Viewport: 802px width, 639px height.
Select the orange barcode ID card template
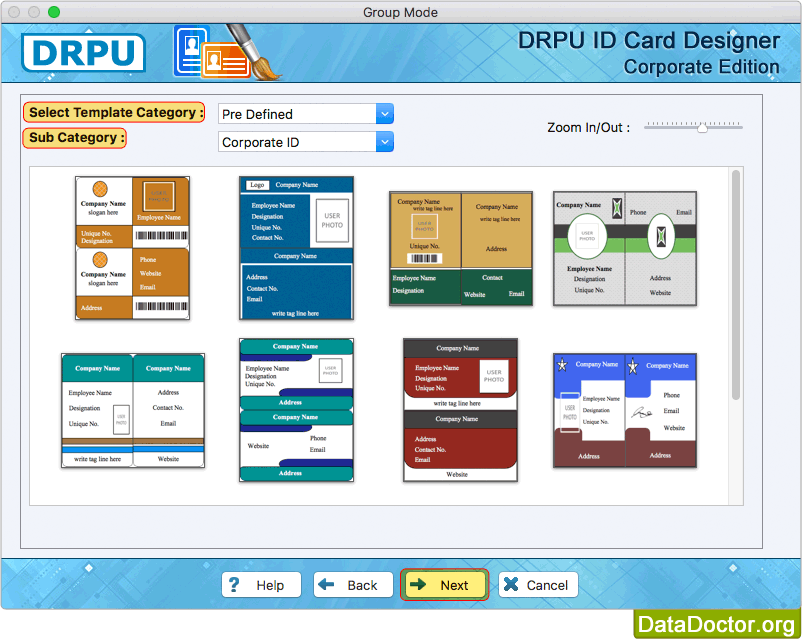(132, 248)
